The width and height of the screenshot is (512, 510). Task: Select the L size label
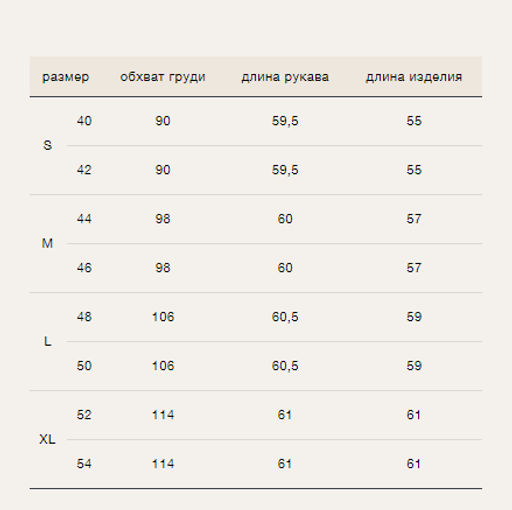click(47, 341)
